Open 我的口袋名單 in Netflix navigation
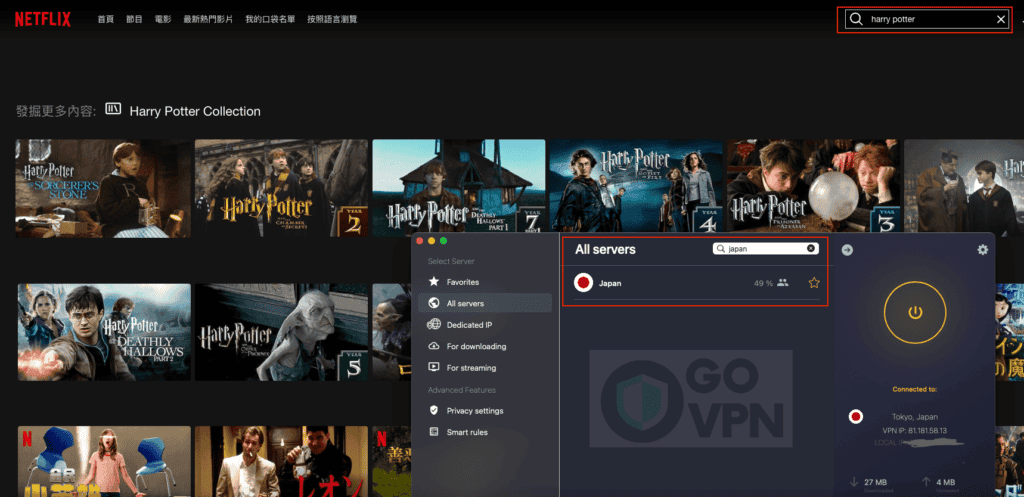 coord(270,20)
